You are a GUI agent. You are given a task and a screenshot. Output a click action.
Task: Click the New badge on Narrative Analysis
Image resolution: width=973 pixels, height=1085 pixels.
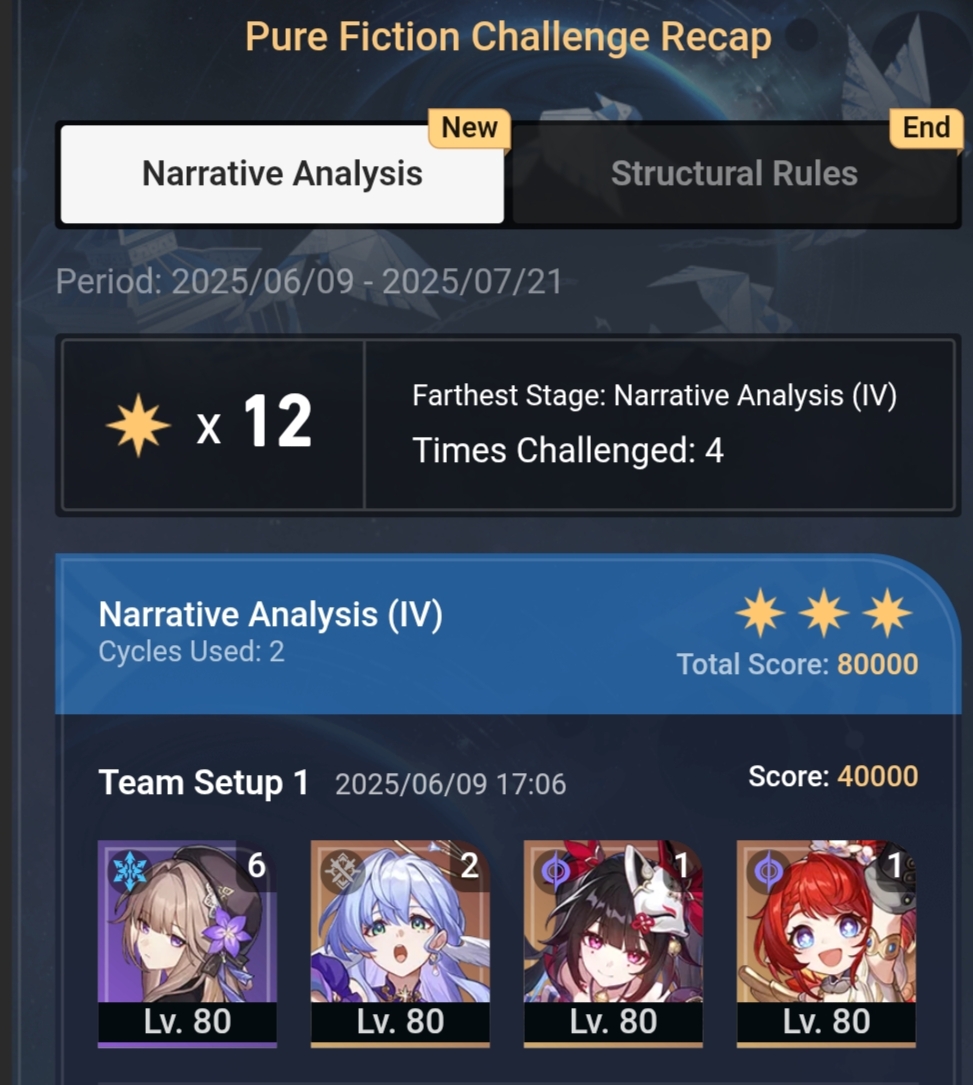[469, 128]
